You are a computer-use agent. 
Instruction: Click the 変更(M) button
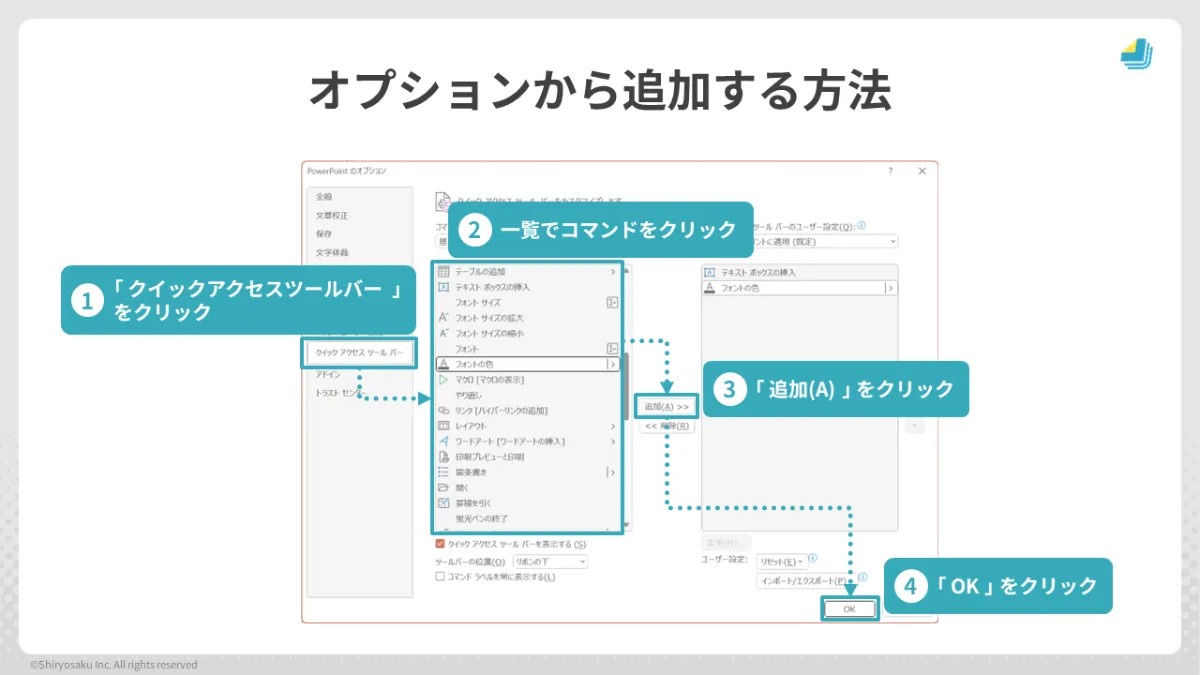click(x=727, y=544)
